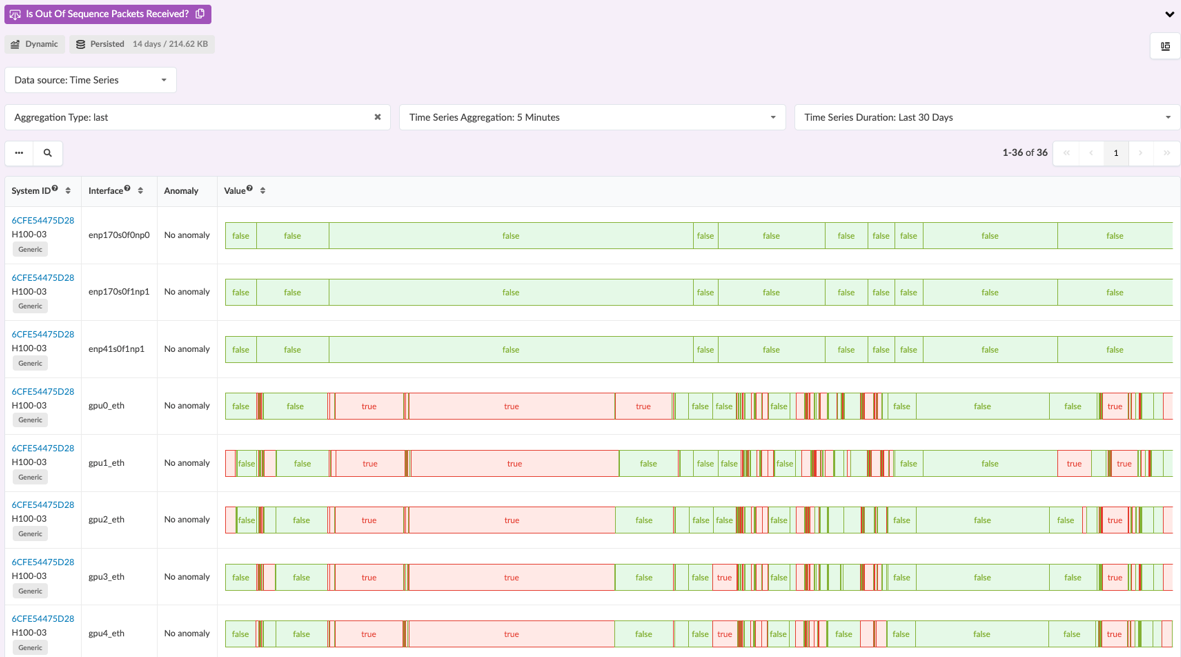Sort the table by System ID column
The width and height of the screenshot is (1181, 657).
[68, 191]
